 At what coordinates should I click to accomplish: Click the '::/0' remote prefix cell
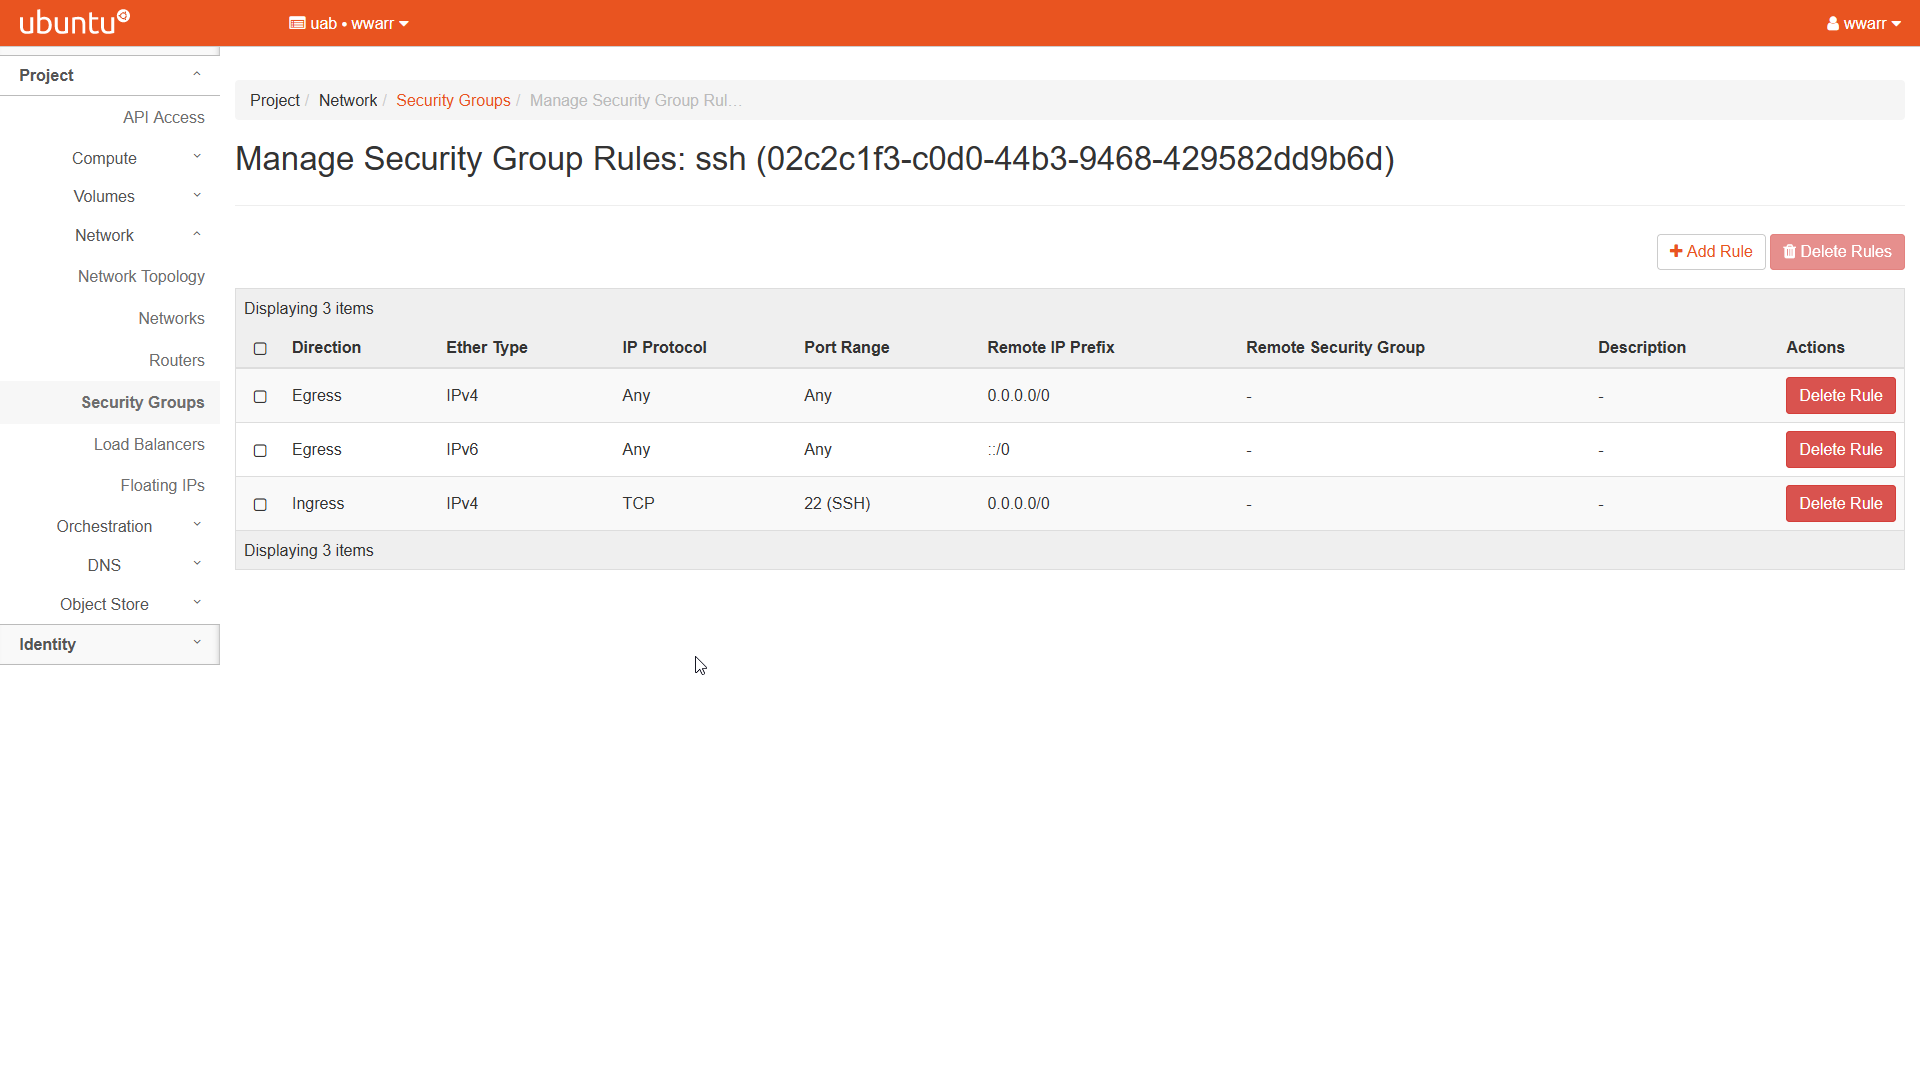click(998, 449)
